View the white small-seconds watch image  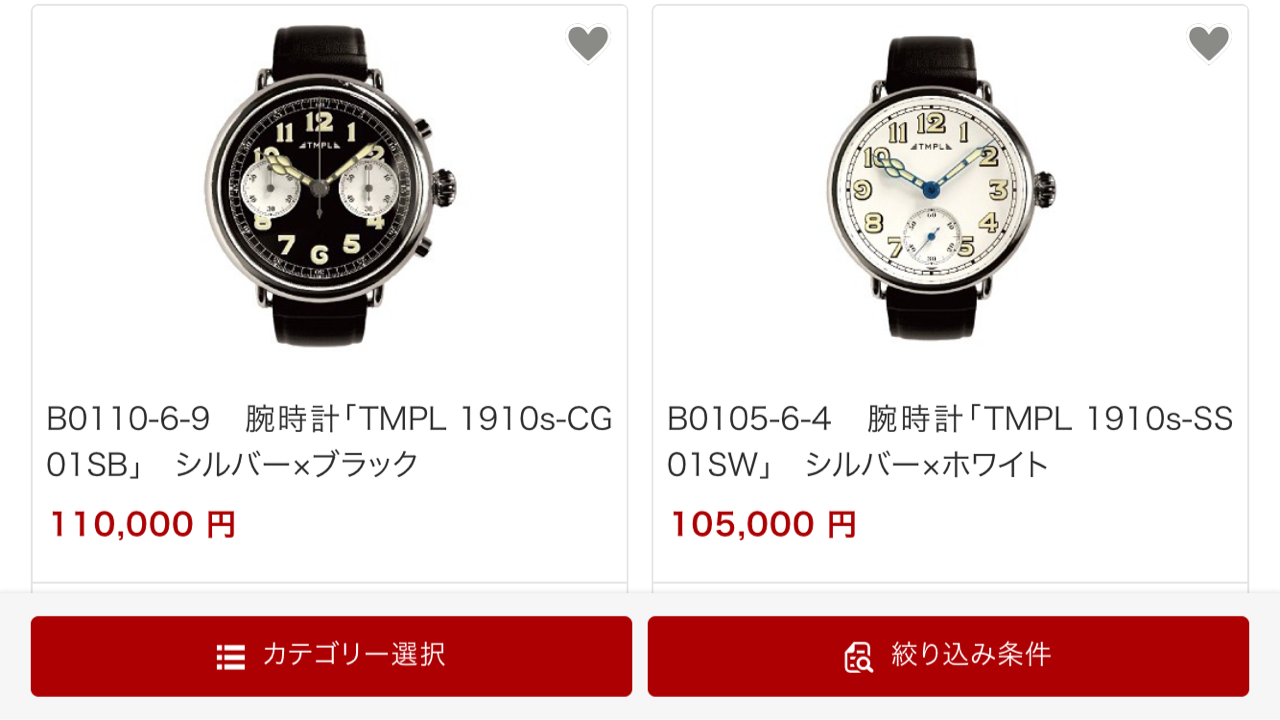pos(940,189)
